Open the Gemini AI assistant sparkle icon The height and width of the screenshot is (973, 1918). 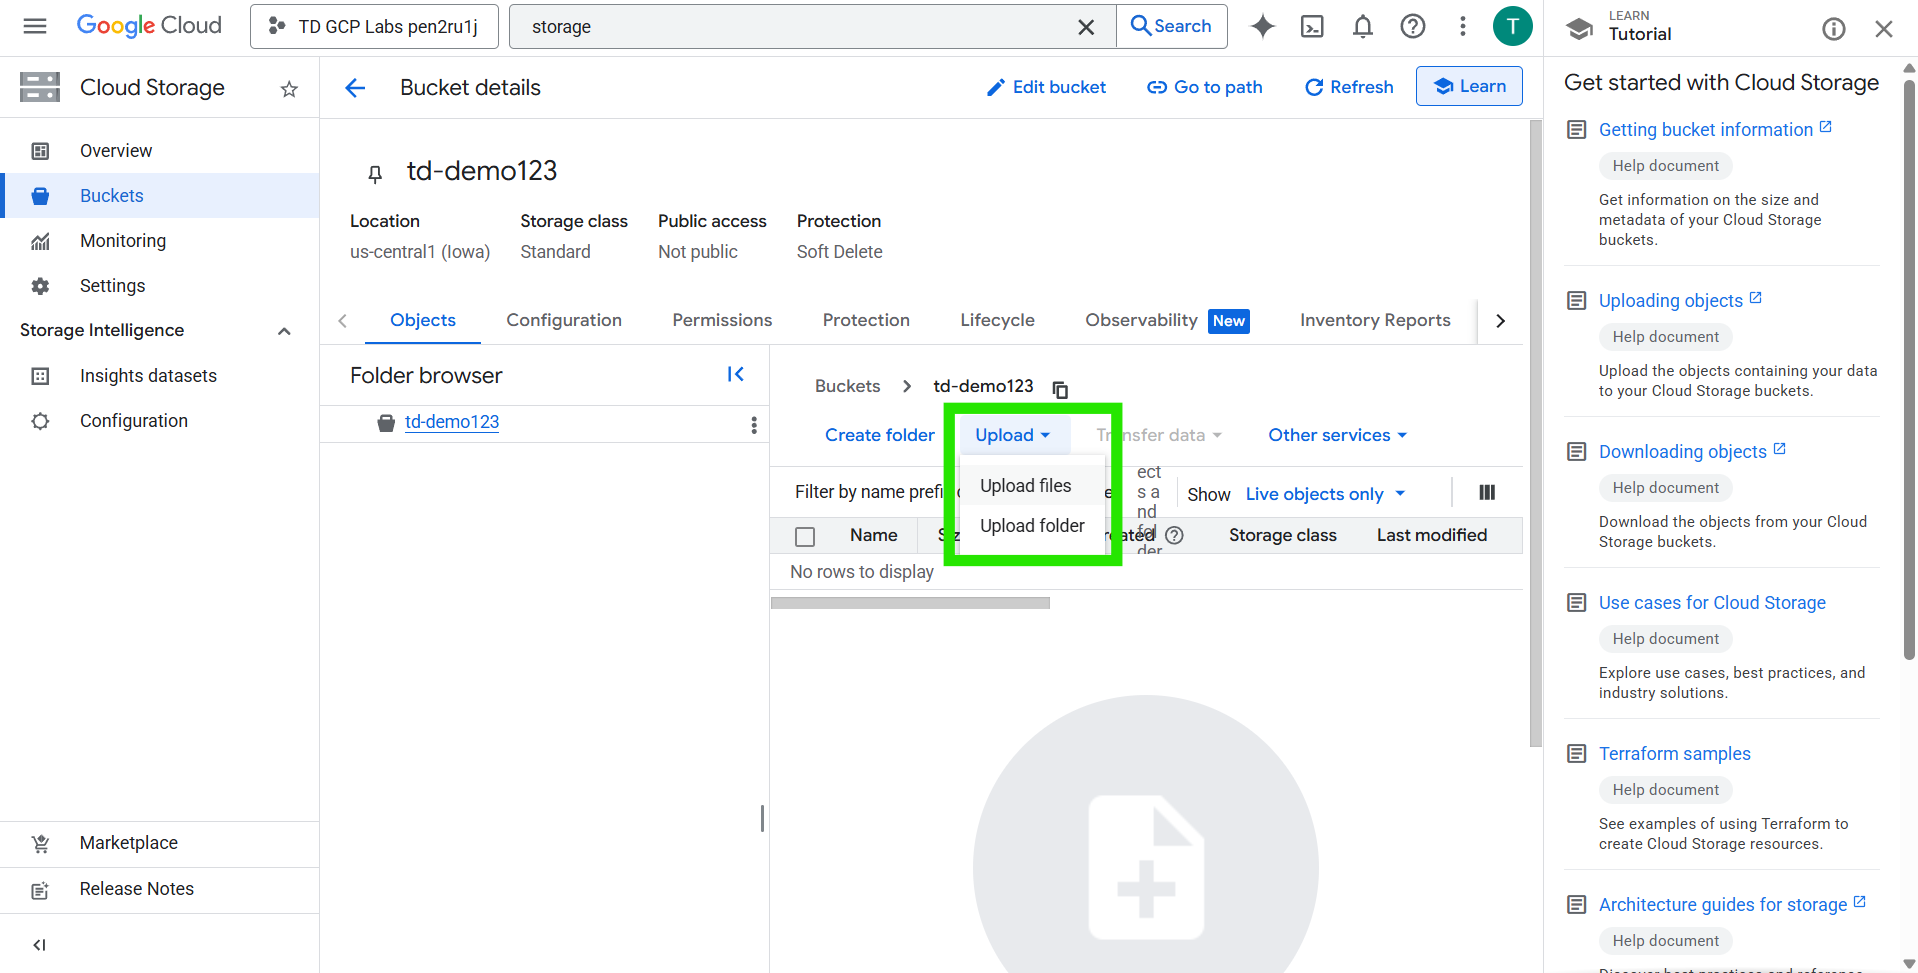click(x=1263, y=27)
